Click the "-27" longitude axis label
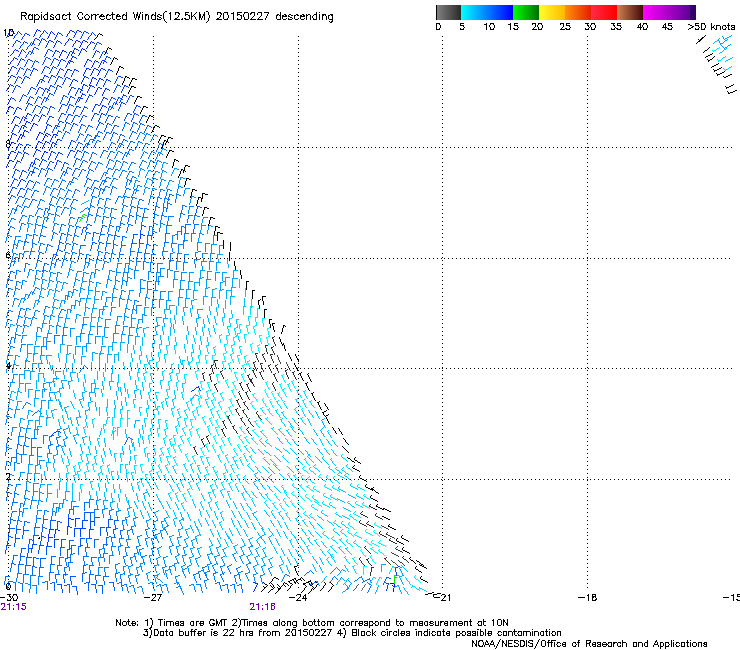The width and height of the screenshot is (740, 650). pyautogui.click(x=153, y=598)
